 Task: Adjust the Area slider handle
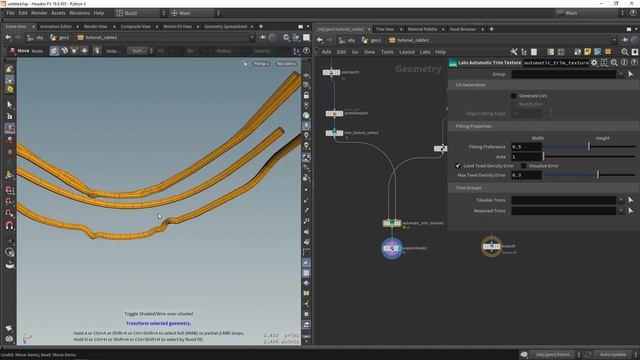544,157
